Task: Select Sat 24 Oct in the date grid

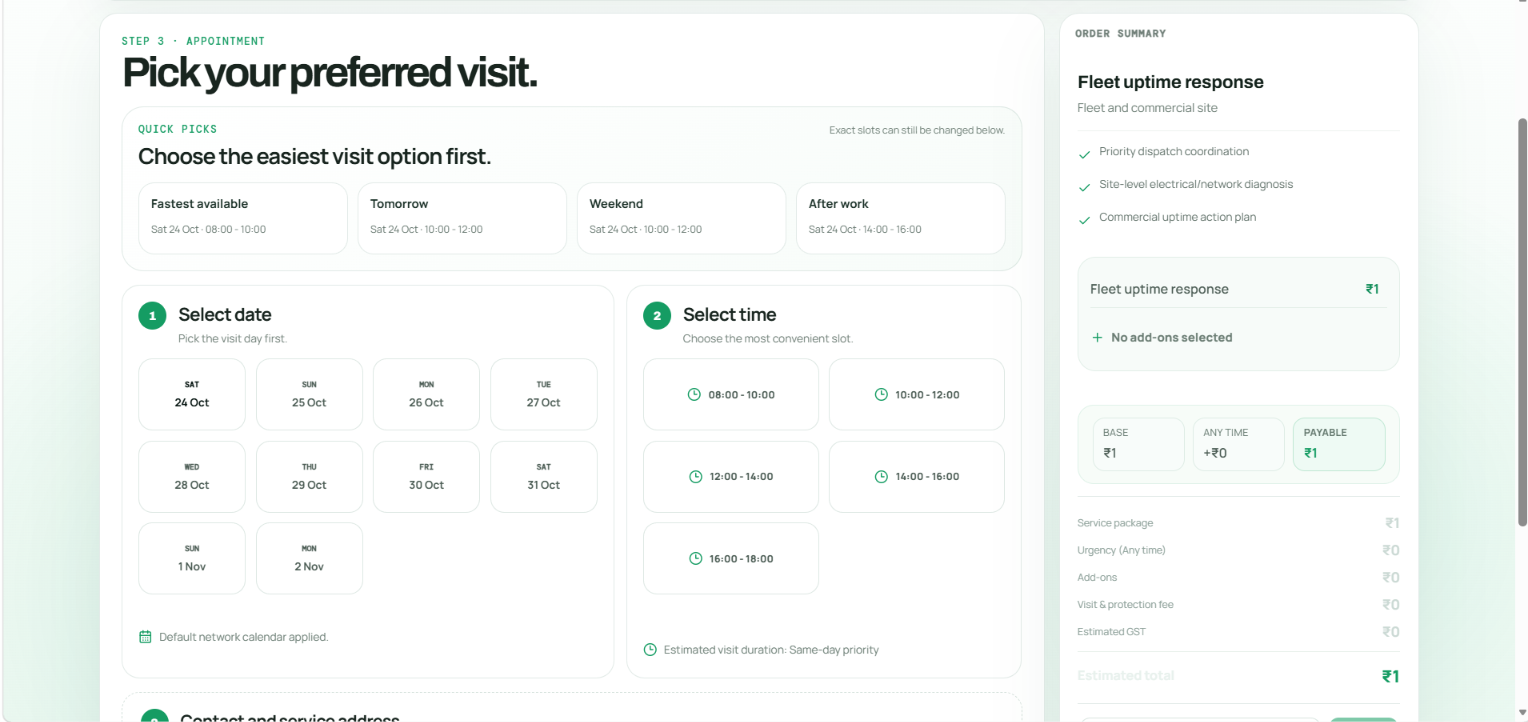Action: [192, 395]
